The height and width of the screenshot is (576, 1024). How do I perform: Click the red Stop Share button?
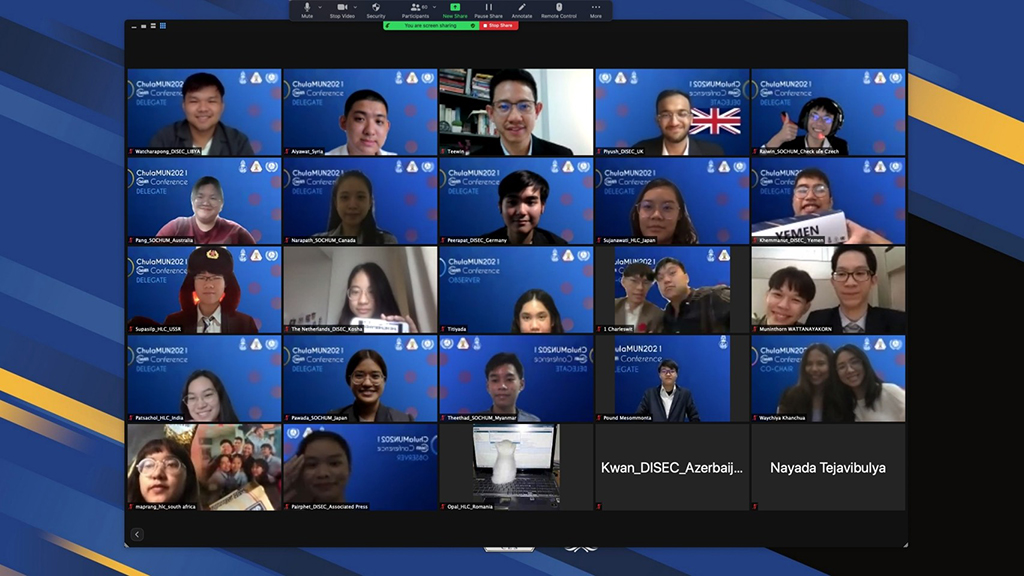pyautogui.click(x=499, y=26)
